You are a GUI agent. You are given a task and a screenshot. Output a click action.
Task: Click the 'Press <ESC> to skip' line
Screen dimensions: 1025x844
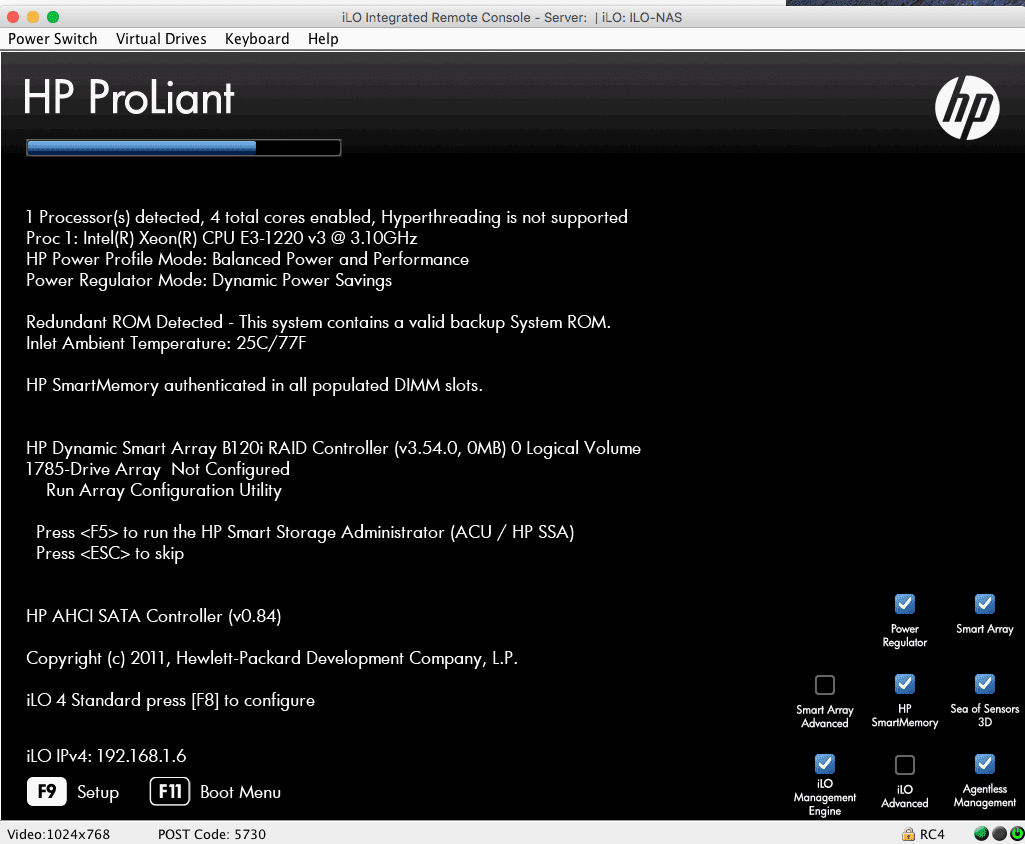coord(110,553)
